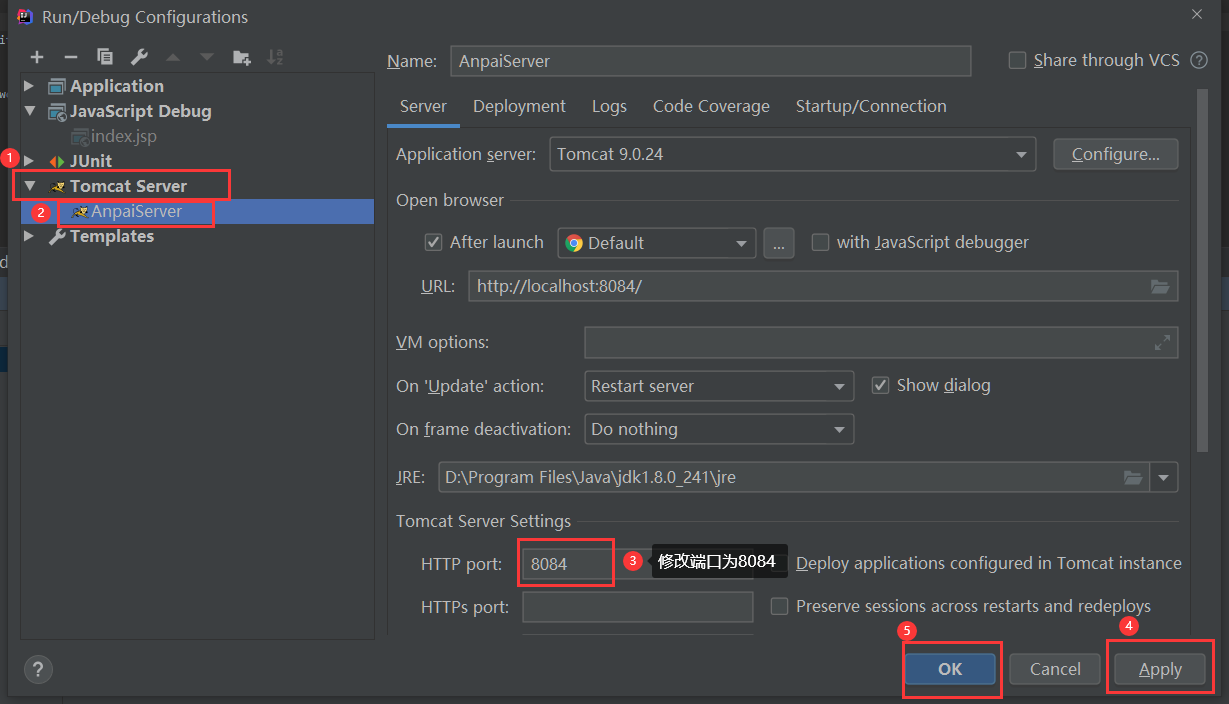Expand the Application tree node
Image resolution: width=1229 pixels, height=704 pixels.
(29, 86)
